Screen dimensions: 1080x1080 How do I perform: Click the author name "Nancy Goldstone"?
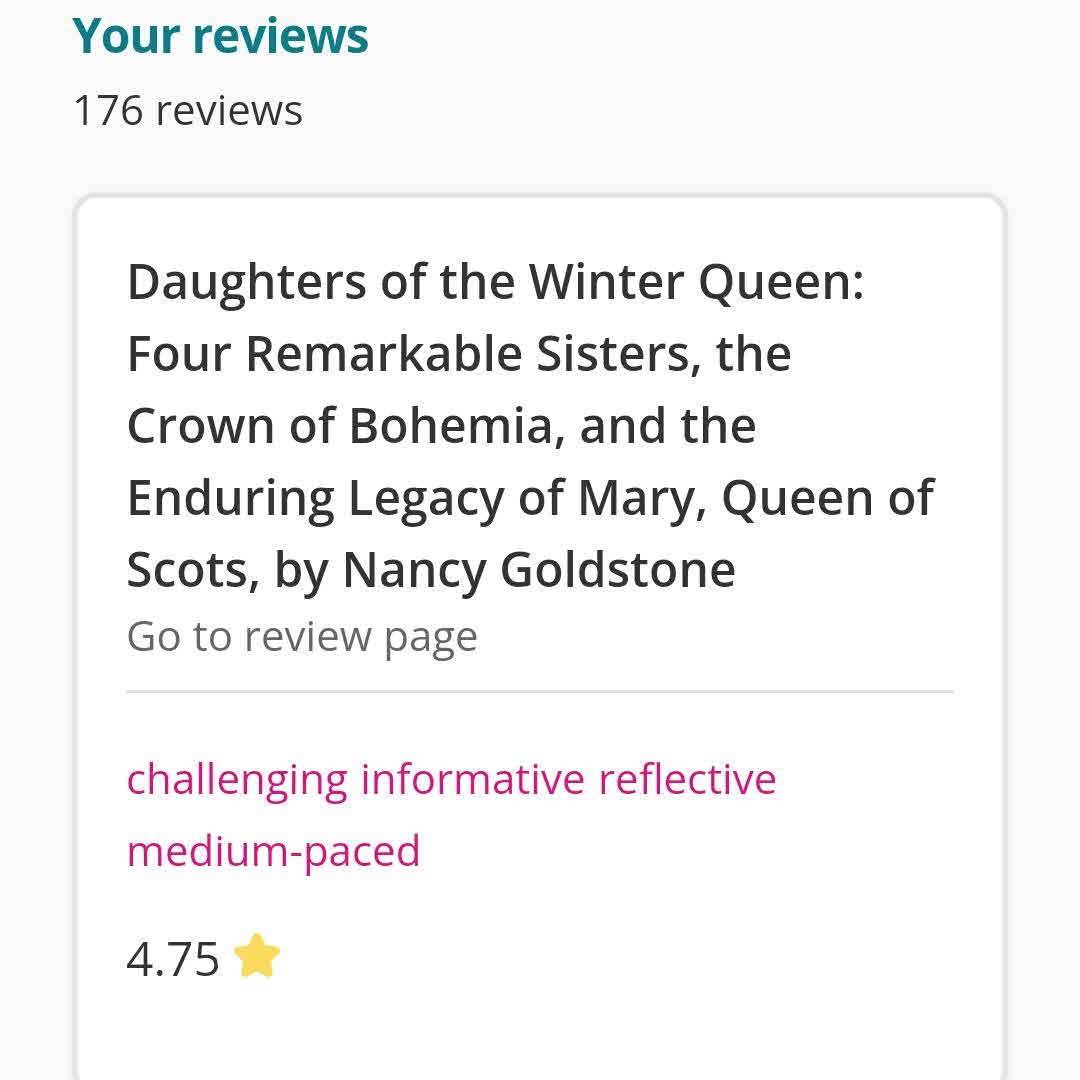tap(539, 570)
